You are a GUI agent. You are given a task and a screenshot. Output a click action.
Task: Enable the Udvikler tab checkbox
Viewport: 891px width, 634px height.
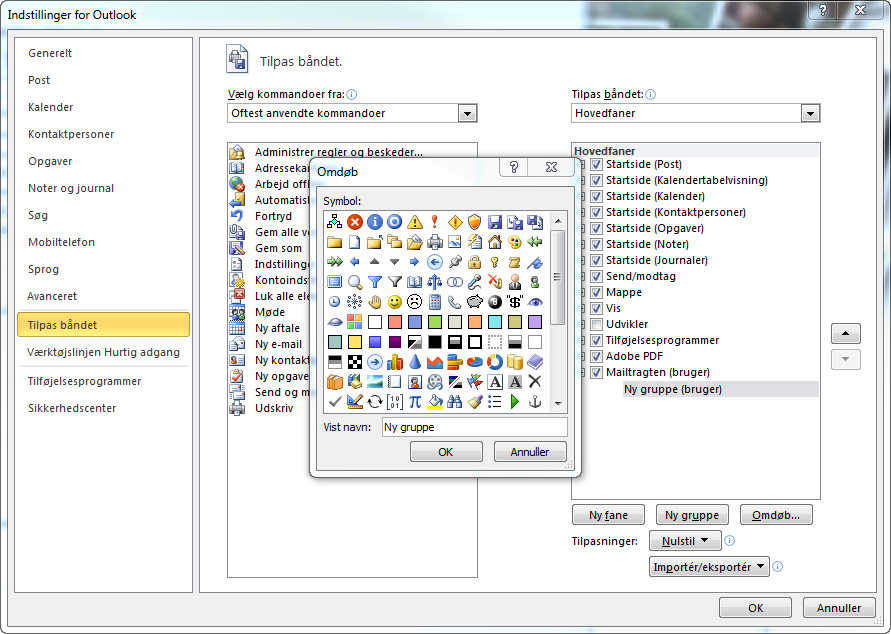(x=596, y=324)
